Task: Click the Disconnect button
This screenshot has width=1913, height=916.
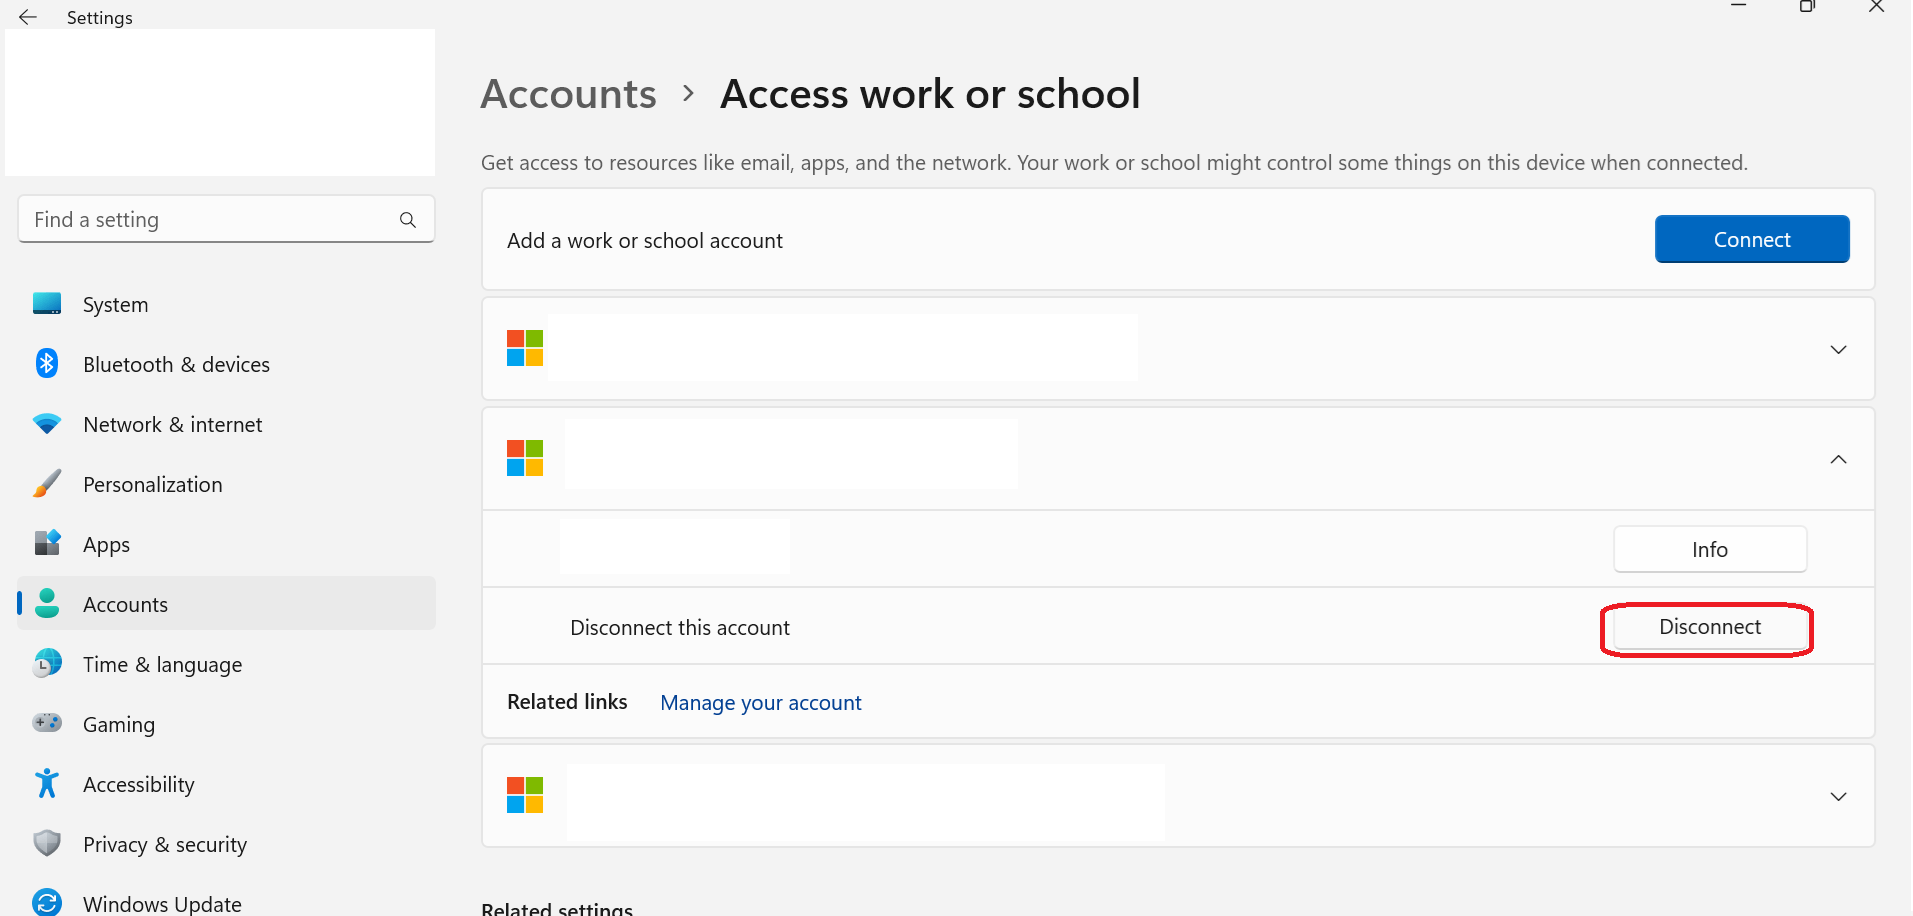Action: coord(1709,628)
